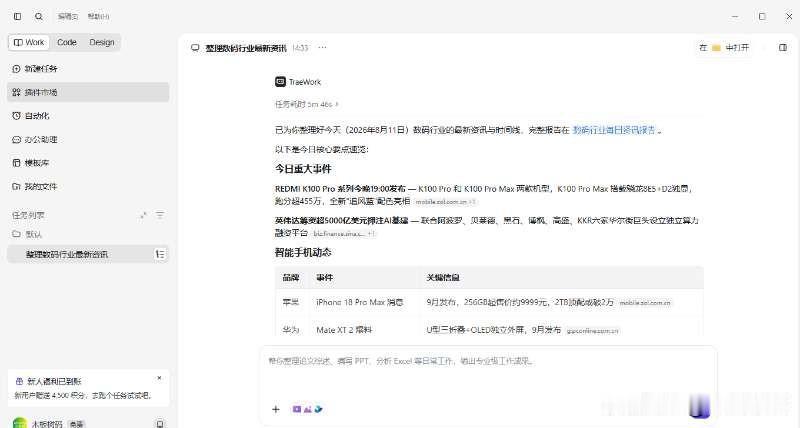Open search with the magnifier icon
Viewport: 800px width, 428px height.
39,16
